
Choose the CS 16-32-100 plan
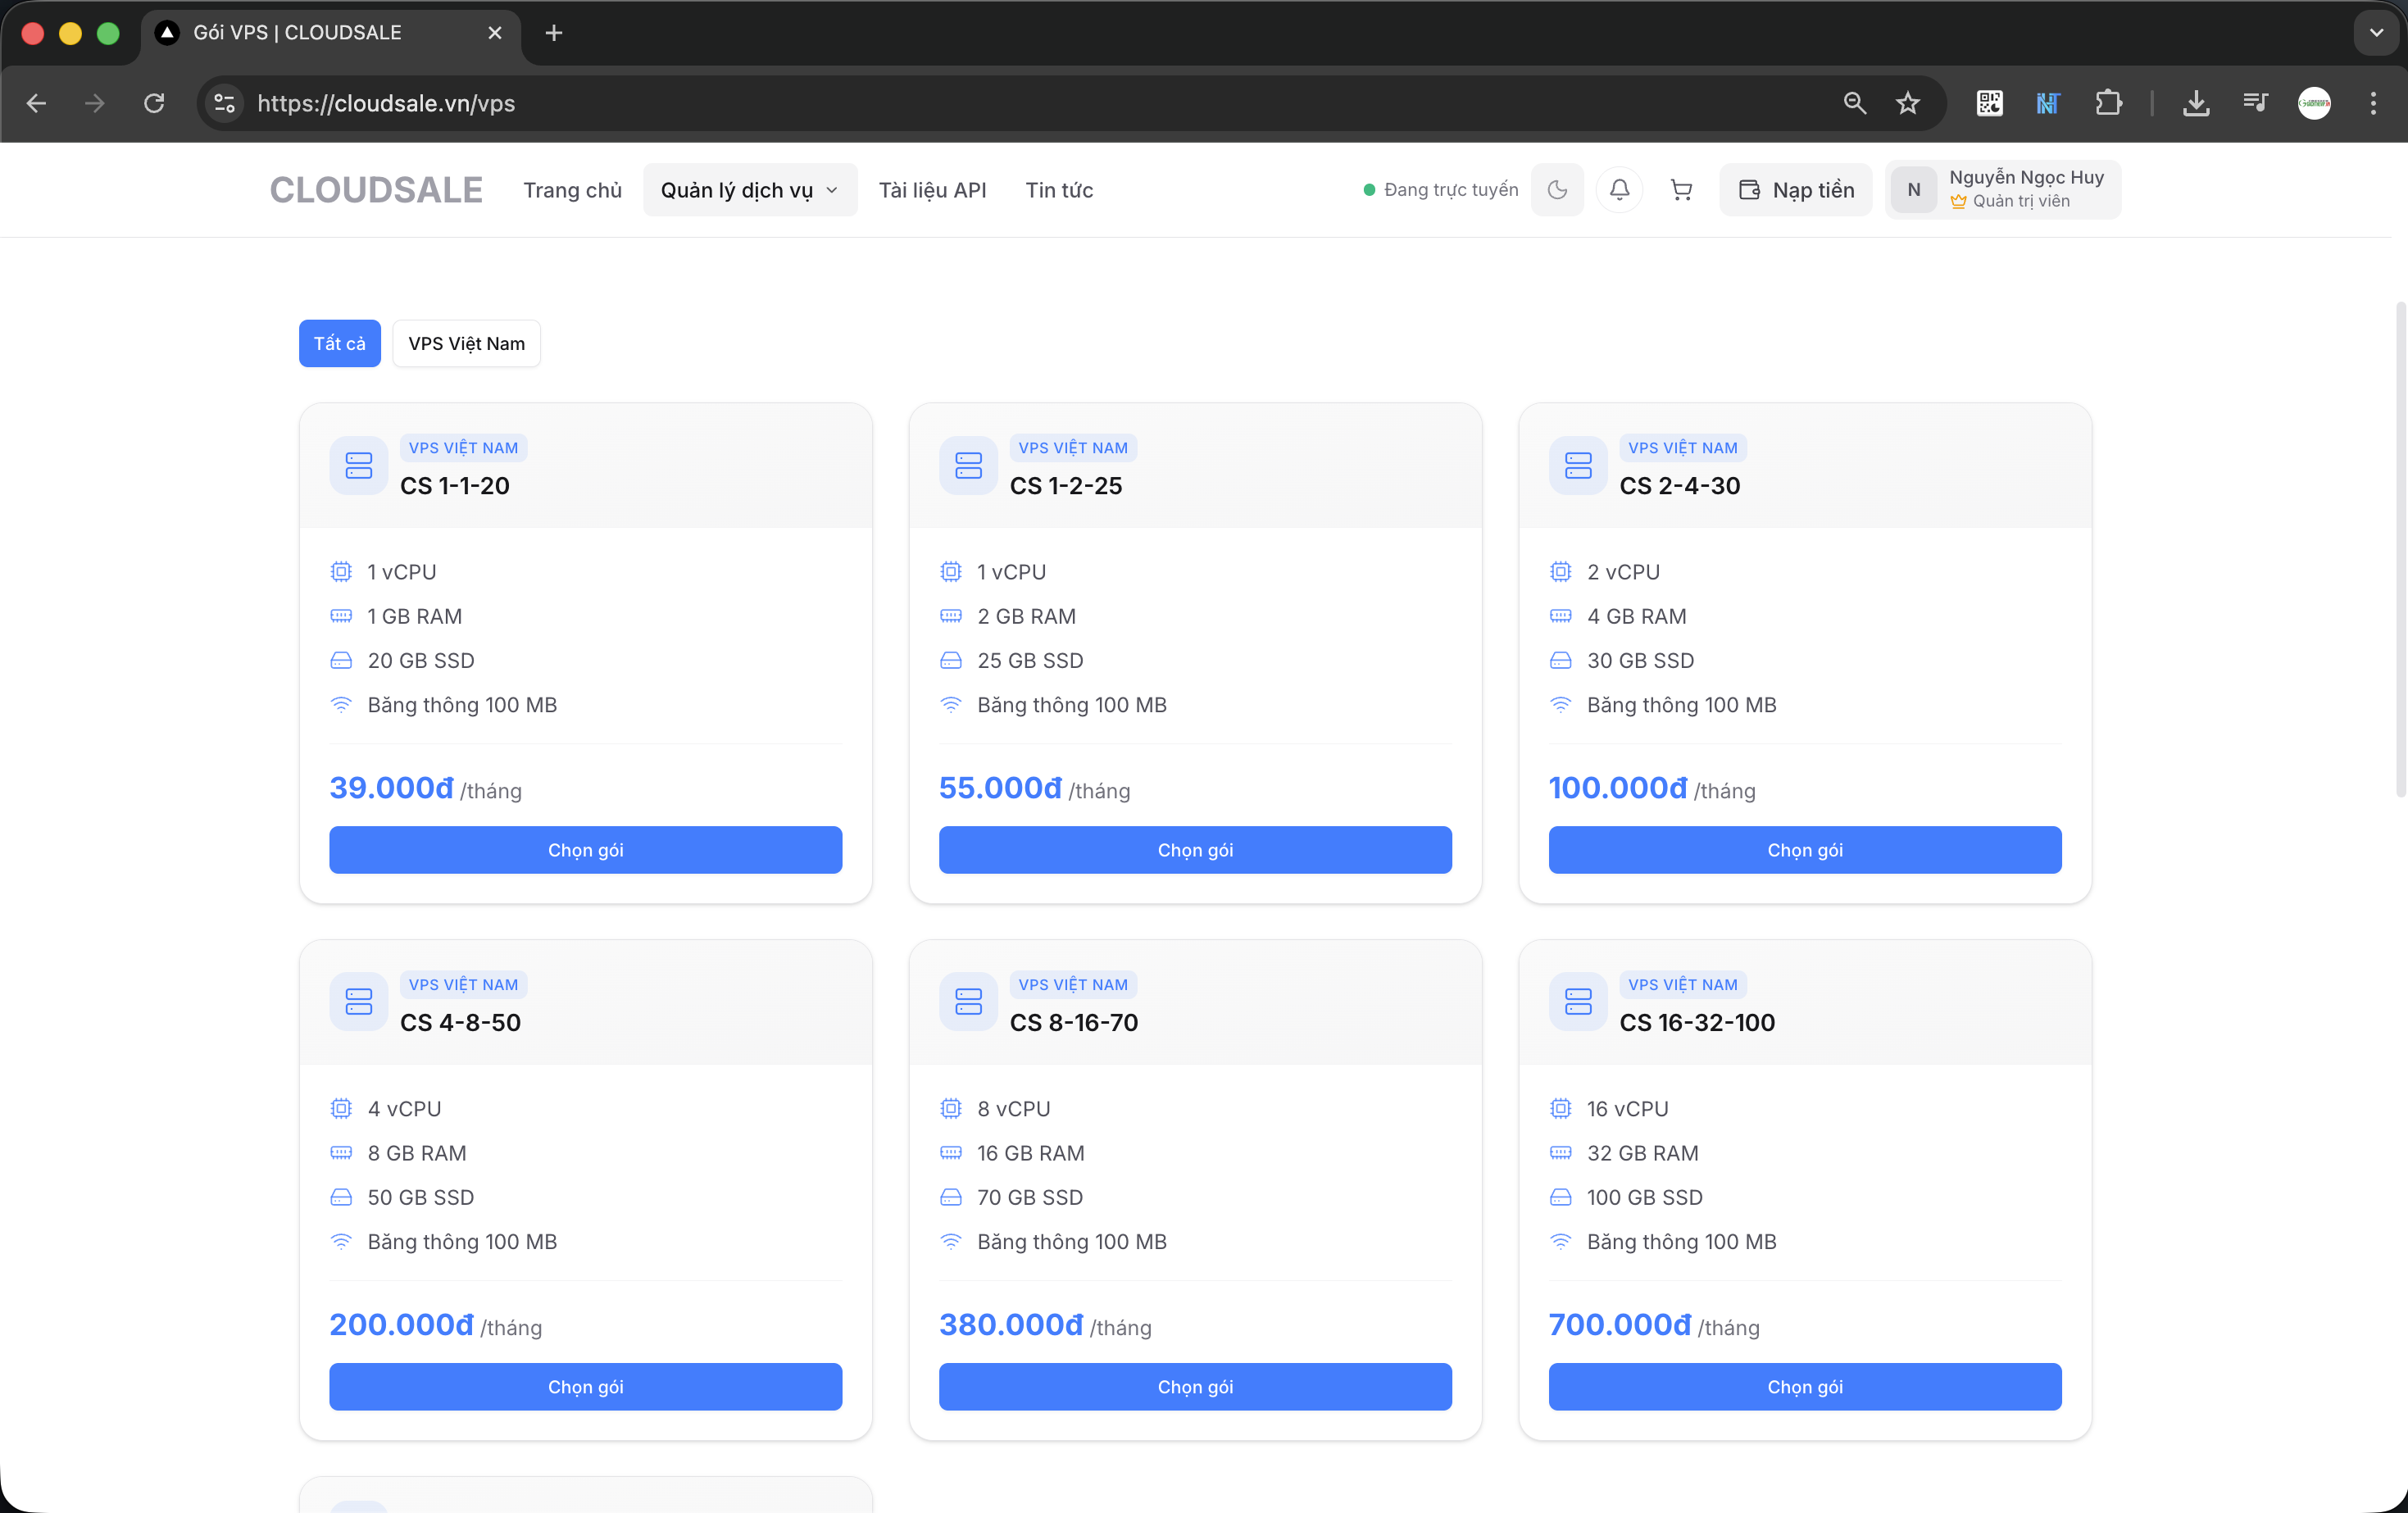(1805, 1387)
